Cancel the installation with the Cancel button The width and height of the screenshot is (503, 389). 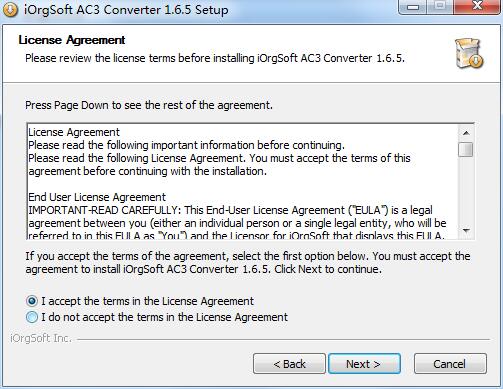pos(450,364)
